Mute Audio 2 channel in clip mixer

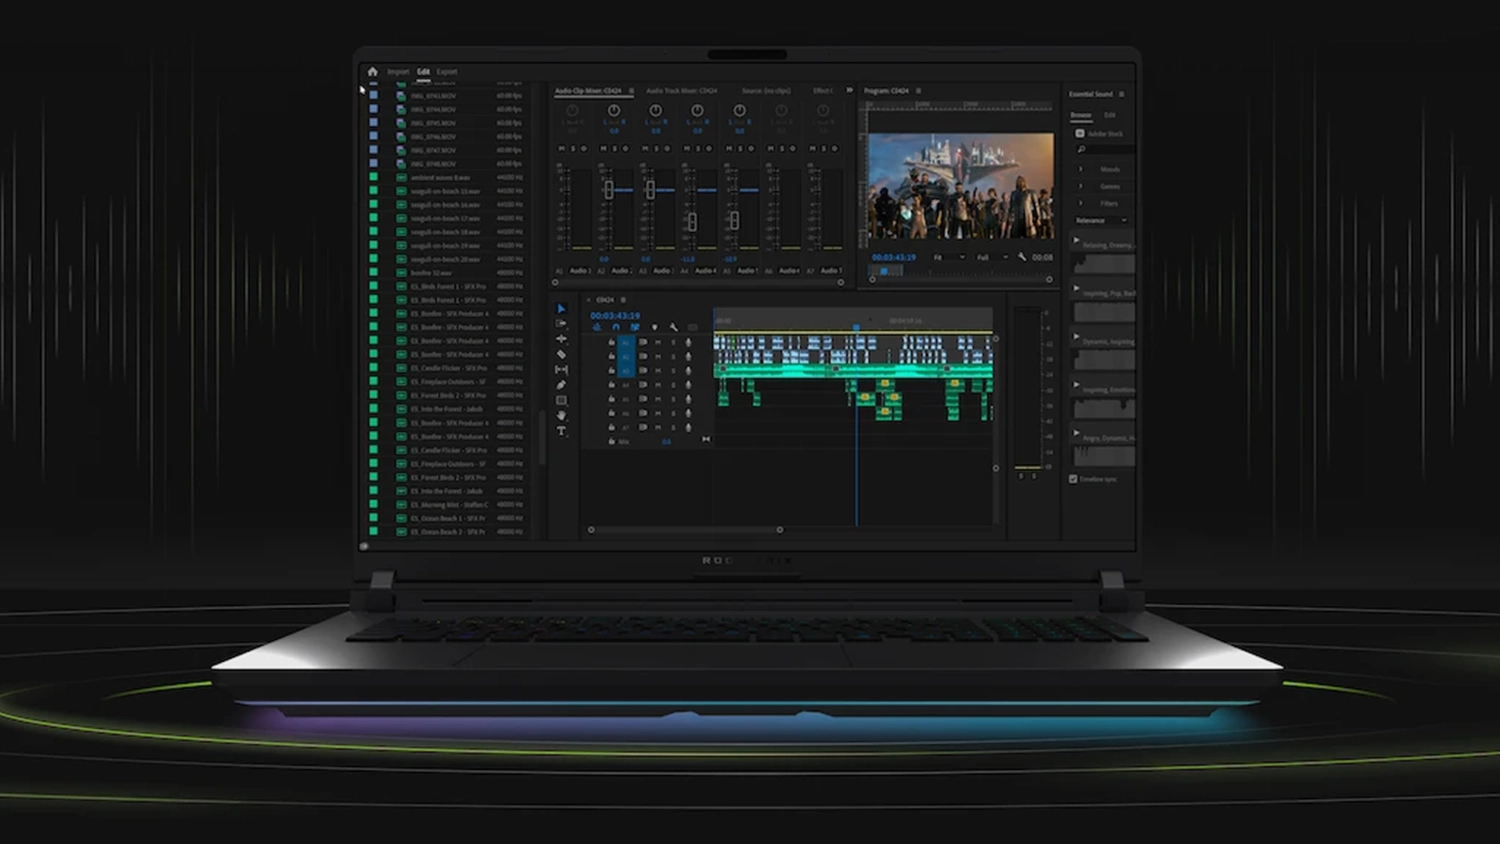[603, 148]
